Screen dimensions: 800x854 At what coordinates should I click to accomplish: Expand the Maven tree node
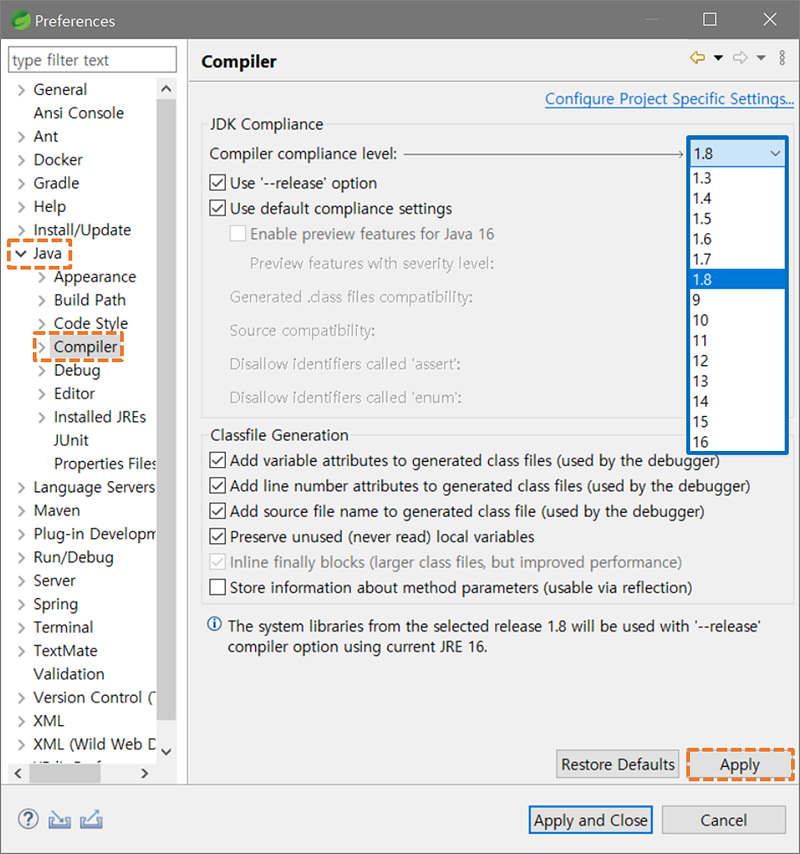coord(21,511)
